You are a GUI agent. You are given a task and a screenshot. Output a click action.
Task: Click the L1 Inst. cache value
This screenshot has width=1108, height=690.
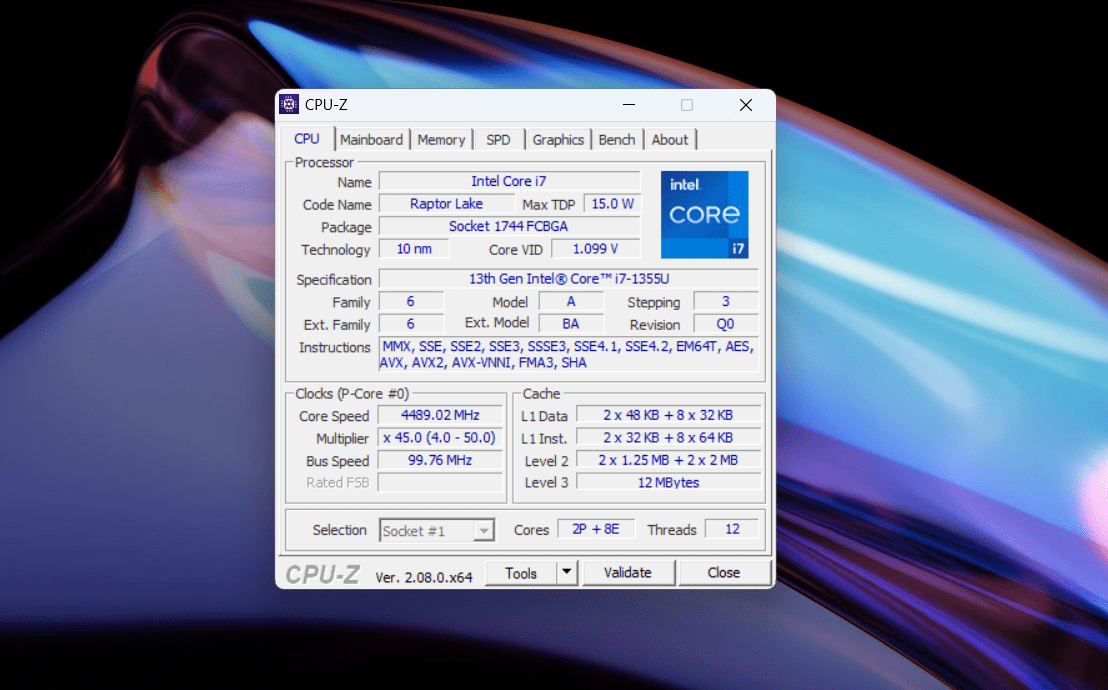(668, 438)
